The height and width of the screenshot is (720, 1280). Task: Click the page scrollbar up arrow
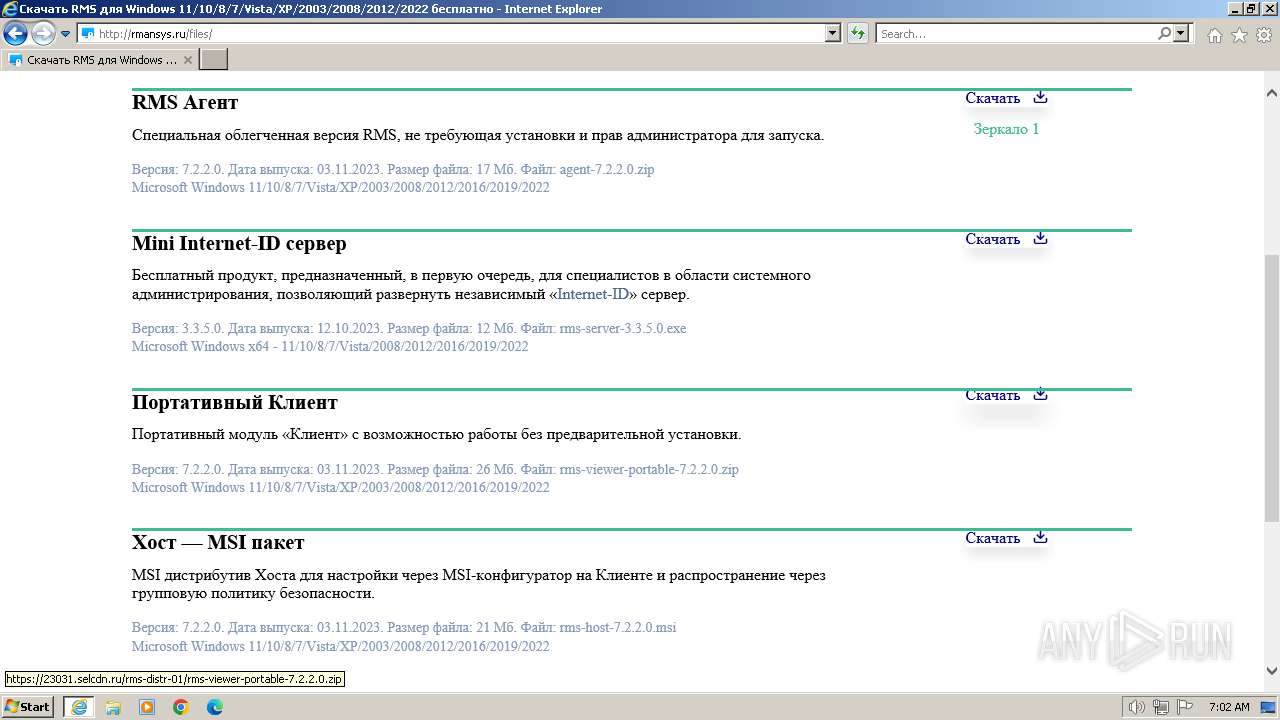[x=1272, y=93]
